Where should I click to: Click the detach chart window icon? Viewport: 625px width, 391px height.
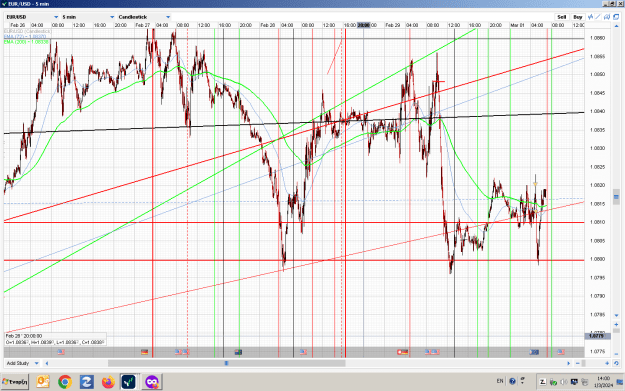[616, 17]
